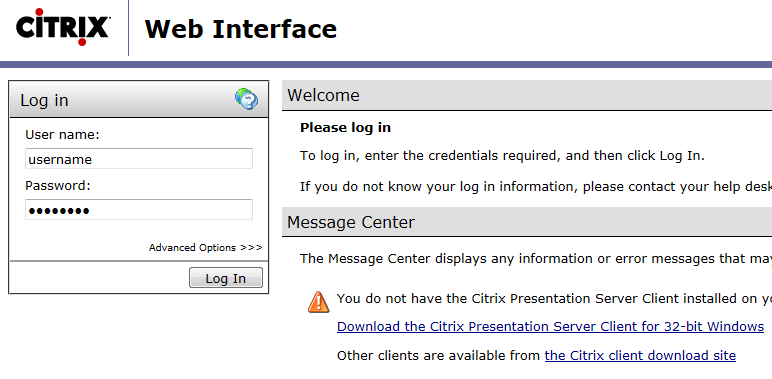Click the 'Password:' label

click(x=58, y=186)
